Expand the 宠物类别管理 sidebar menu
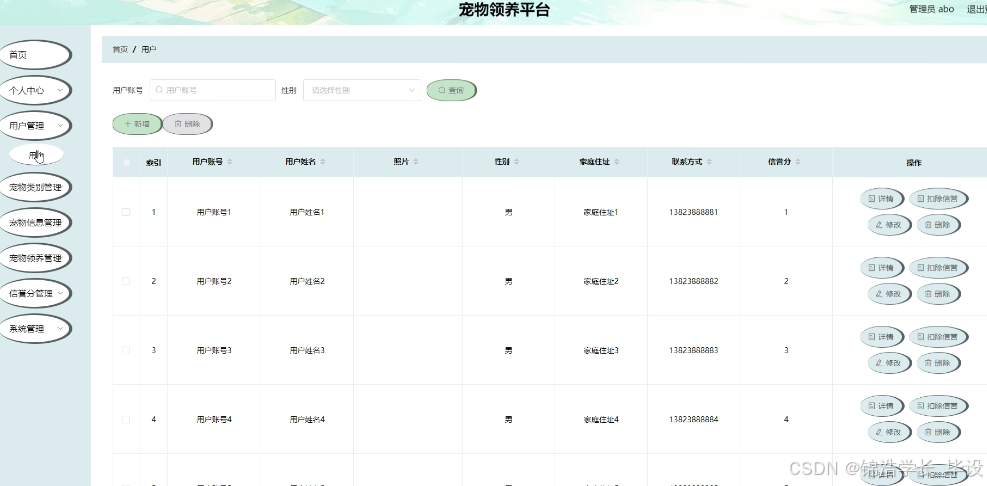Viewport: 987px width, 486px height. click(35, 187)
